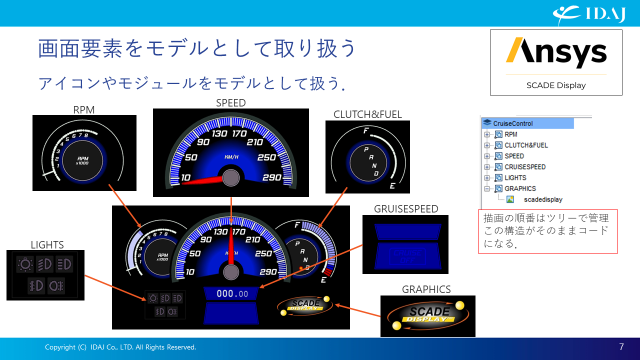
Task: Select the scadedisplay tree item
Action: coord(543,200)
